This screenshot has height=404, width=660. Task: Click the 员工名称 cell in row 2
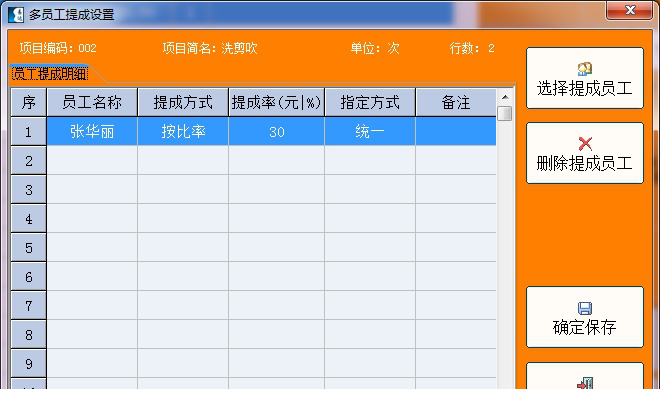(x=92, y=161)
